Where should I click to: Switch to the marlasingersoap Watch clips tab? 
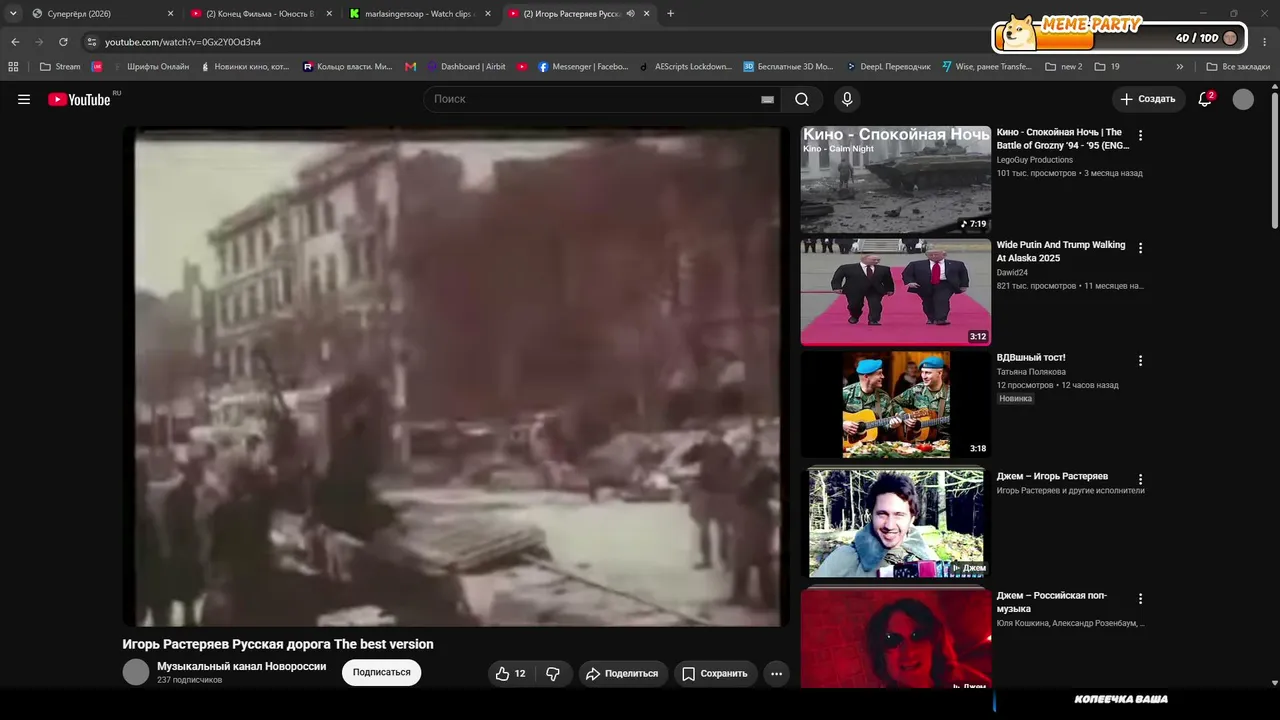point(418,14)
